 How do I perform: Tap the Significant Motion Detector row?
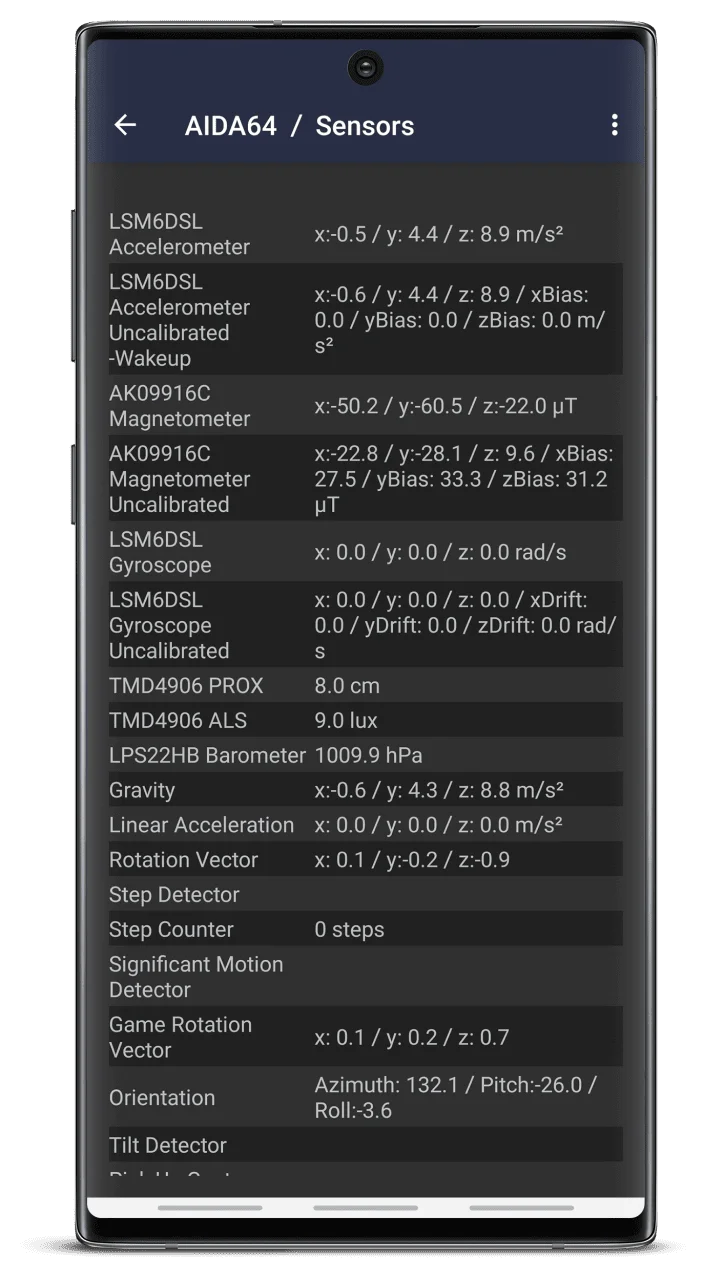(365, 977)
